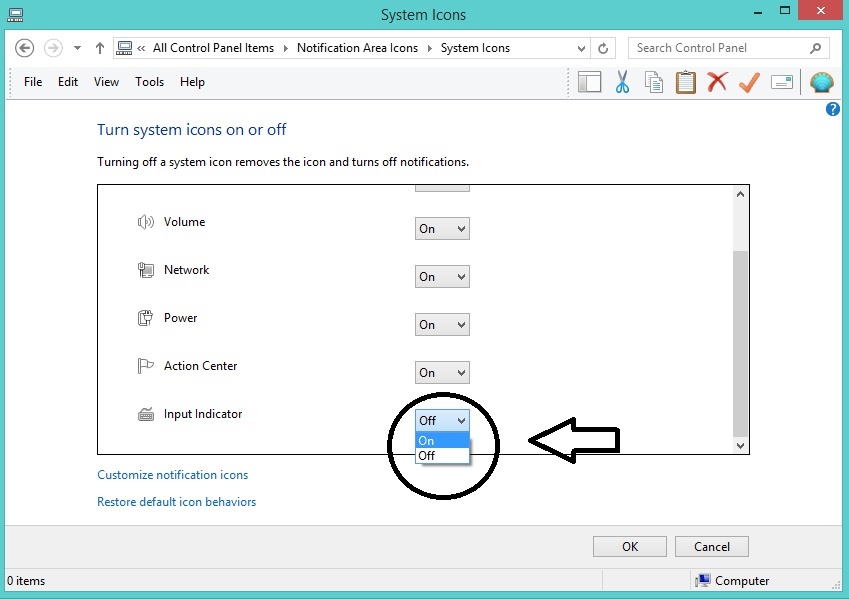The height and width of the screenshot is (599, 849).
Task: Click the Power label
Action: tap(180, 318)
